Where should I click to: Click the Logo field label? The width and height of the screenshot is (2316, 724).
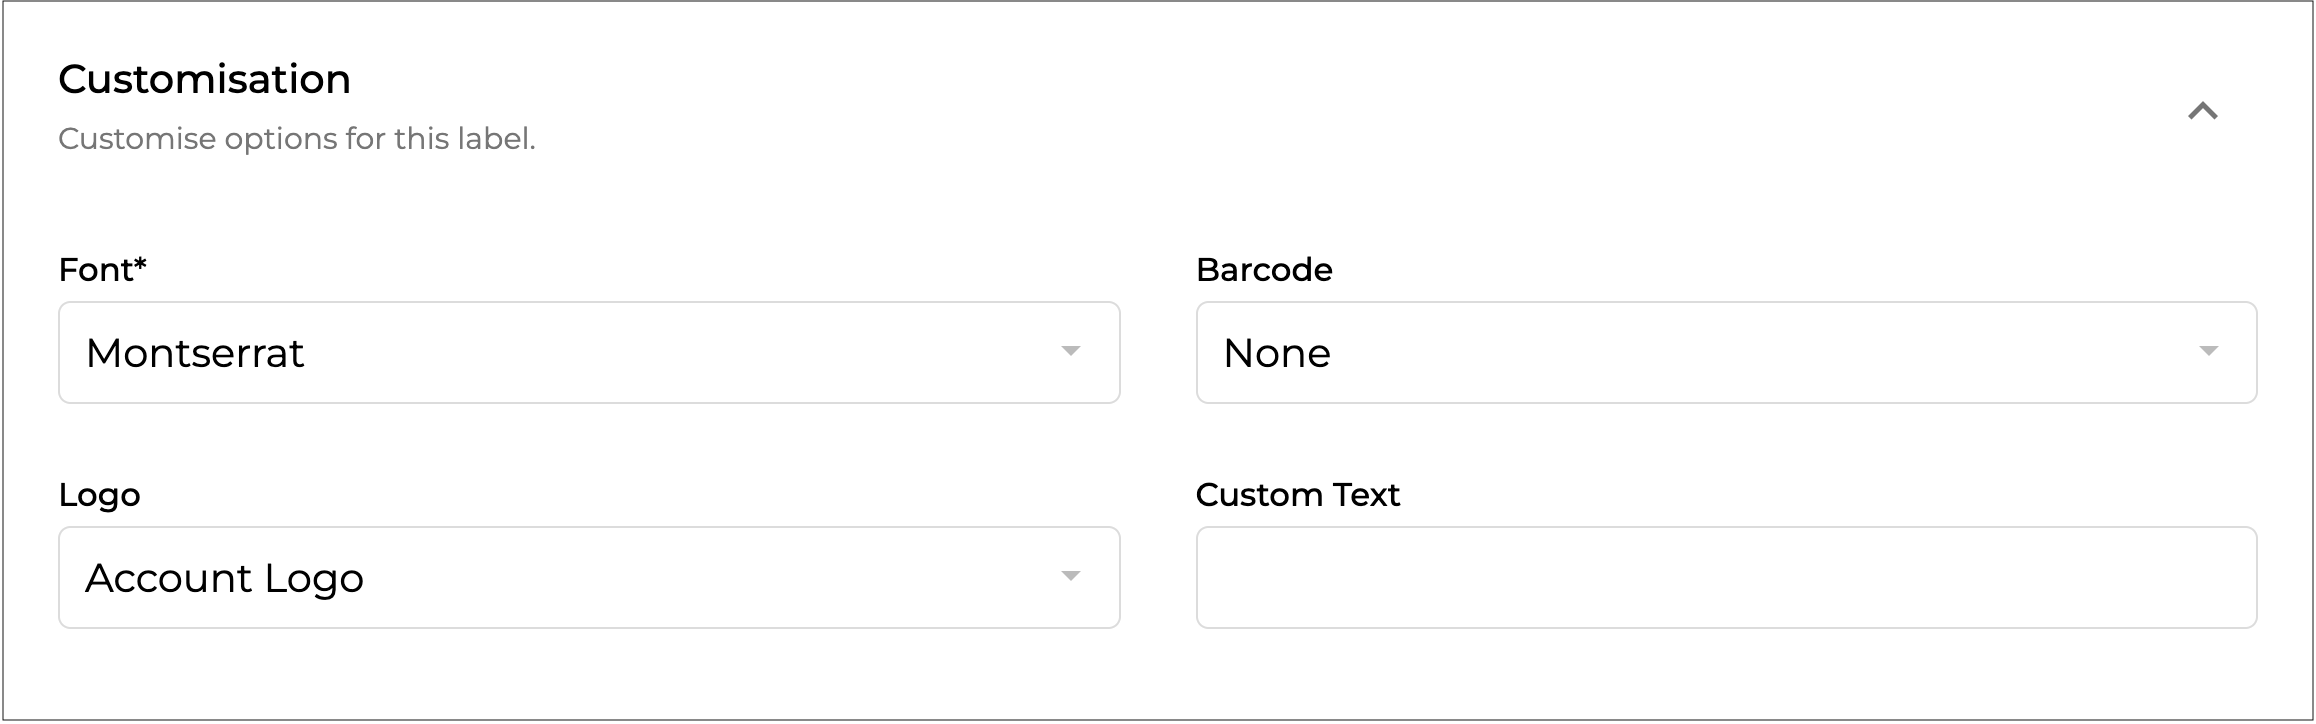[99, 495]
